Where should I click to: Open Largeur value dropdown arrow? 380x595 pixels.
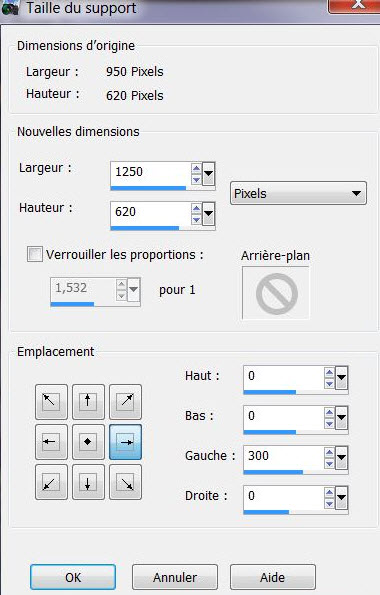point(208,173)
